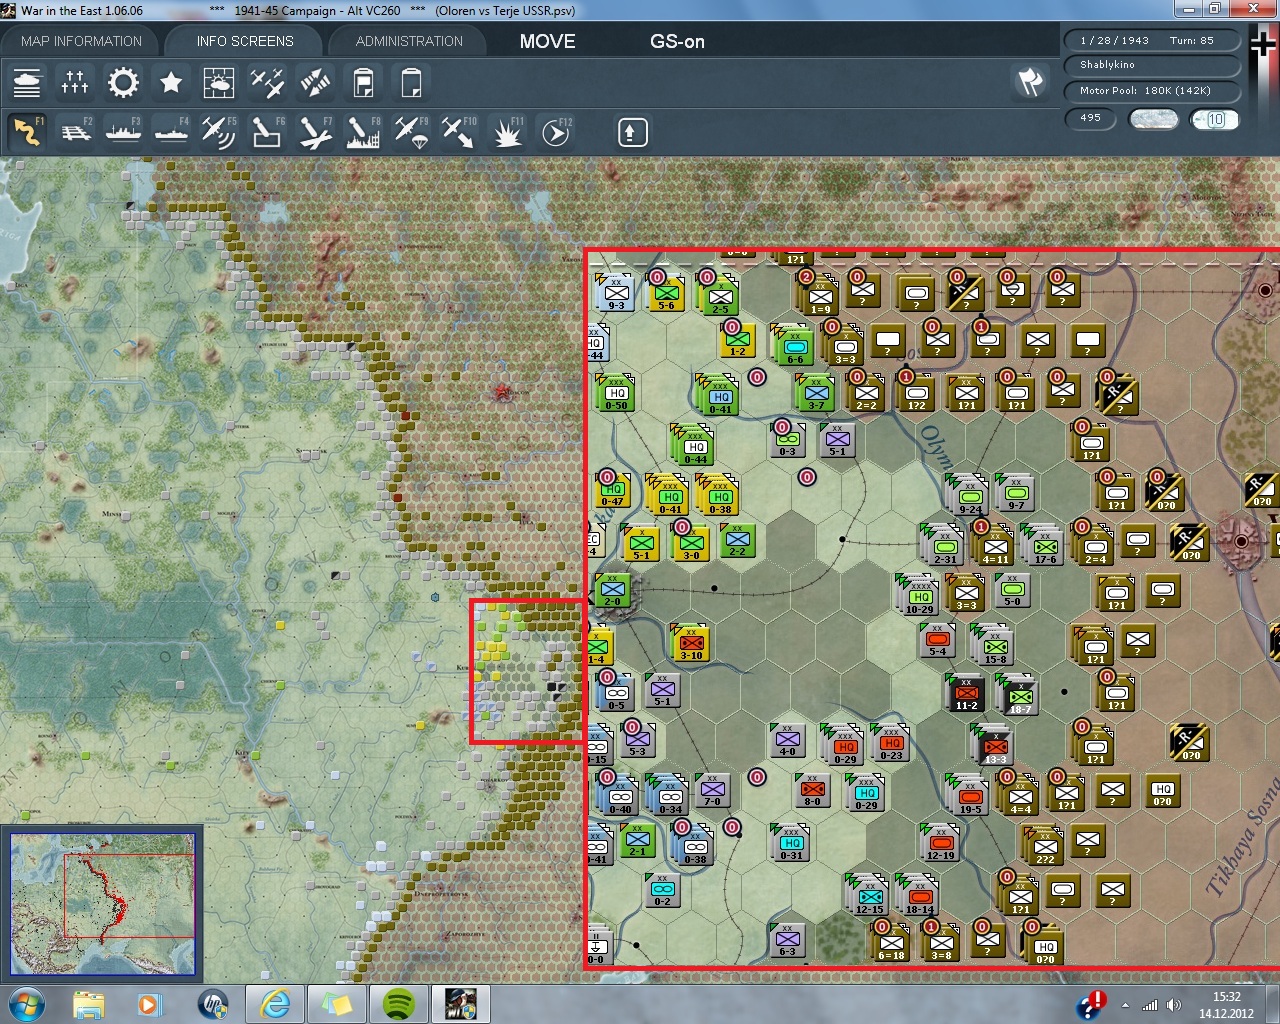Click the date and Turn 85 display

pos(1152,41)
